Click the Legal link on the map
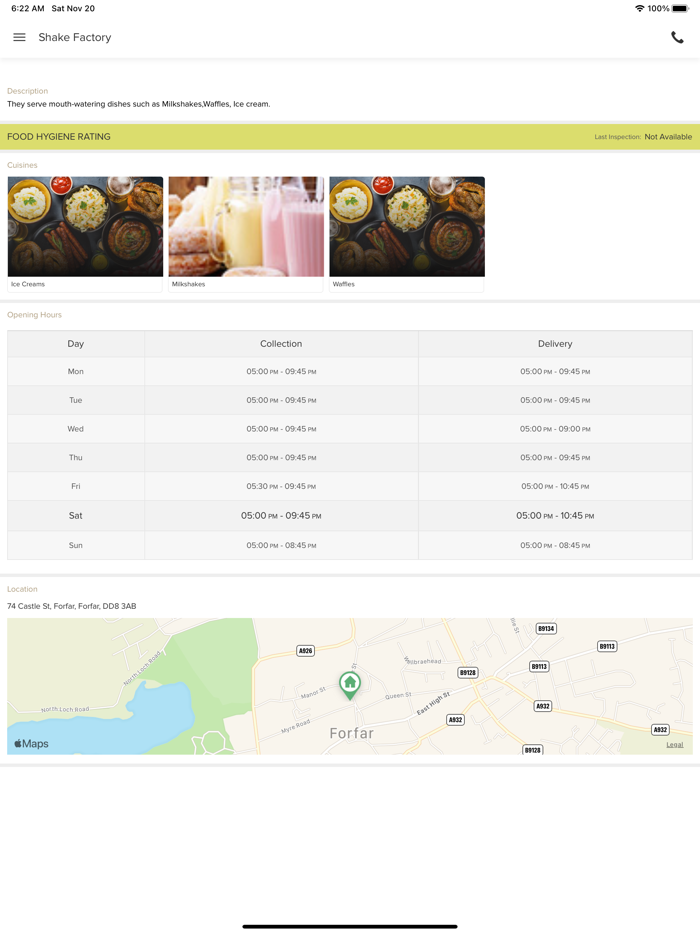Screen dimensions: 700x934 (674, 745)
